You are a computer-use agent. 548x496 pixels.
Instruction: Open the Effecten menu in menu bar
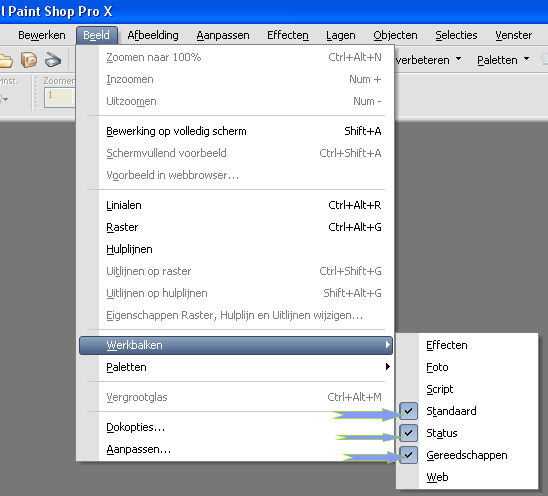click(288, 35)
